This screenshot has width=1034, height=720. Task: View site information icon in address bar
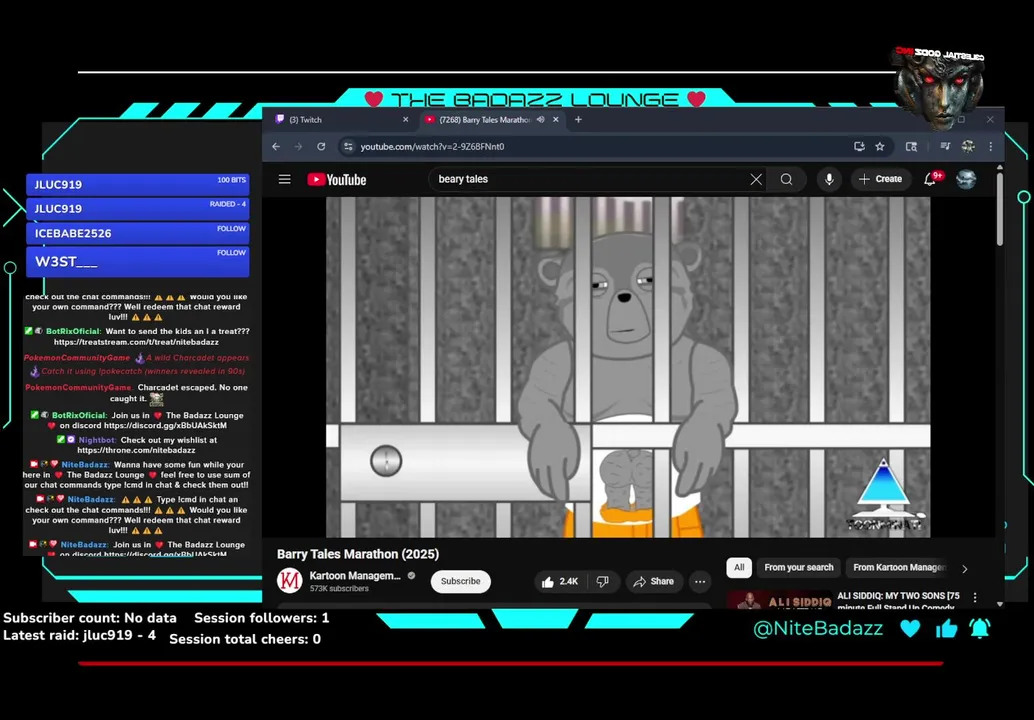pyautogui.click(x=348, y=146)
